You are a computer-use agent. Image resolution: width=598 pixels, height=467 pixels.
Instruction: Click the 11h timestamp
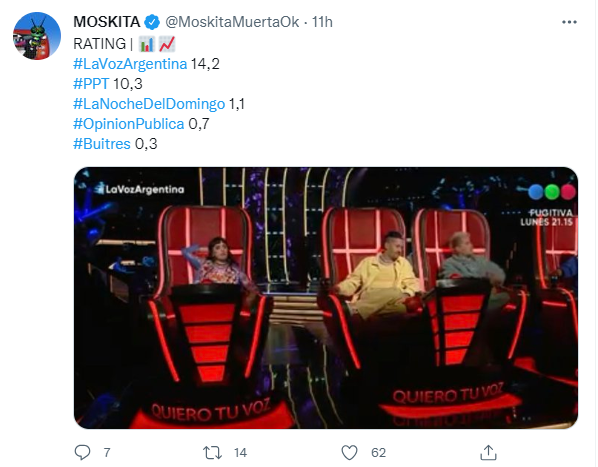(x=322, y=22)
